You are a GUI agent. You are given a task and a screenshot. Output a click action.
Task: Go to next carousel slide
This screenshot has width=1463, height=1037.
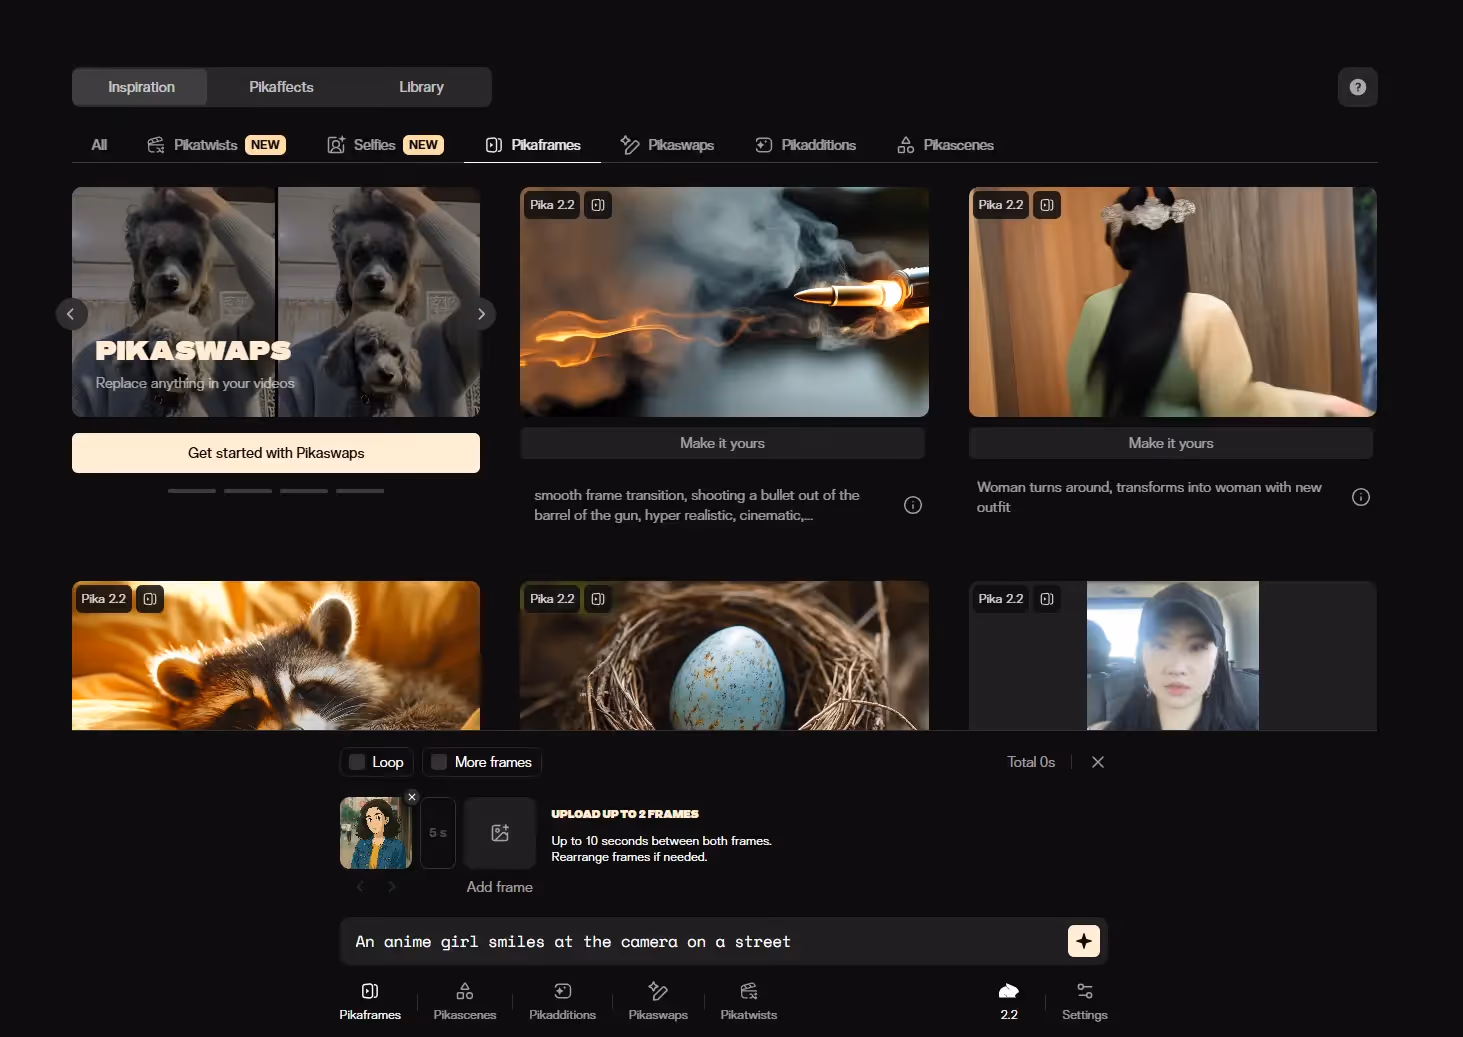(x=481, y=314)
